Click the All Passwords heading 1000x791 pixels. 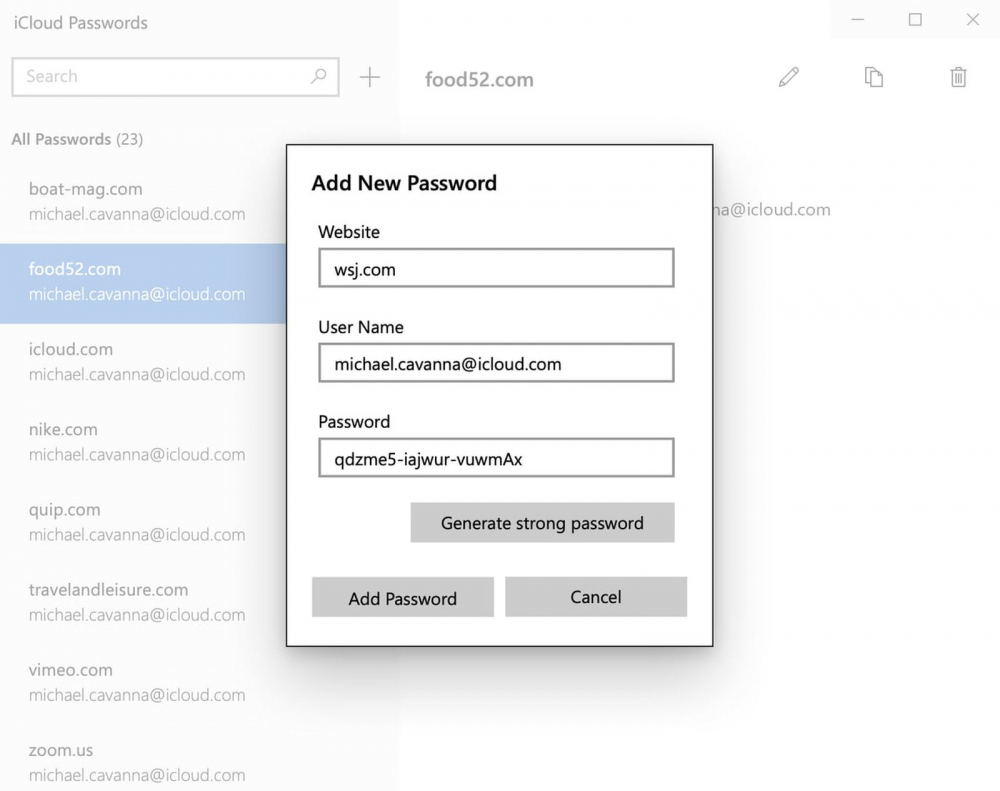click(x=76, y=139)
